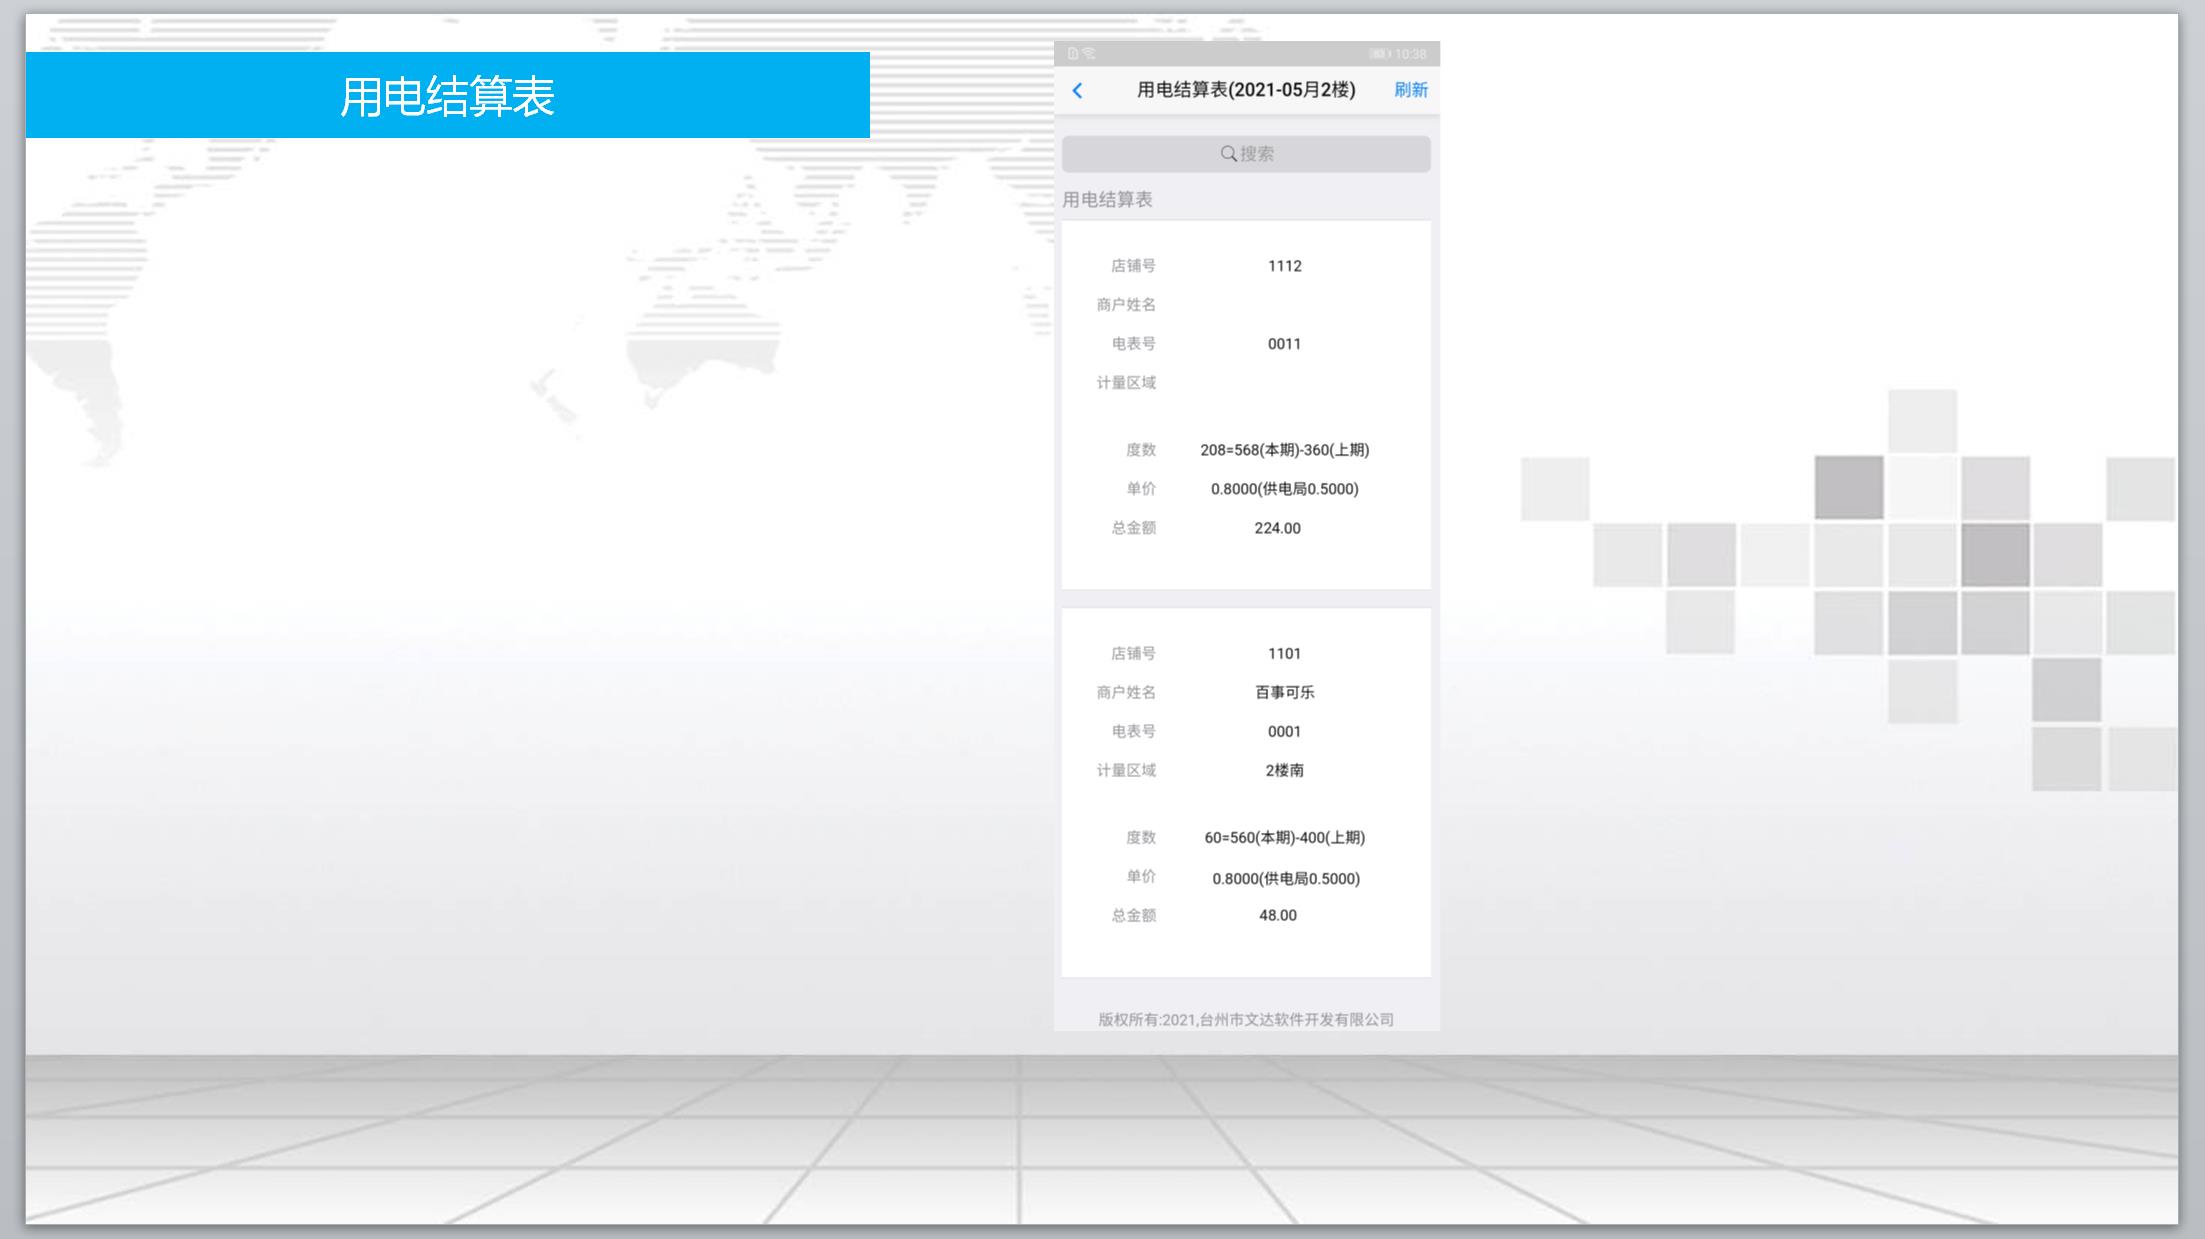Click the 60=560(本期)-400(上期) reading row

1284,838
